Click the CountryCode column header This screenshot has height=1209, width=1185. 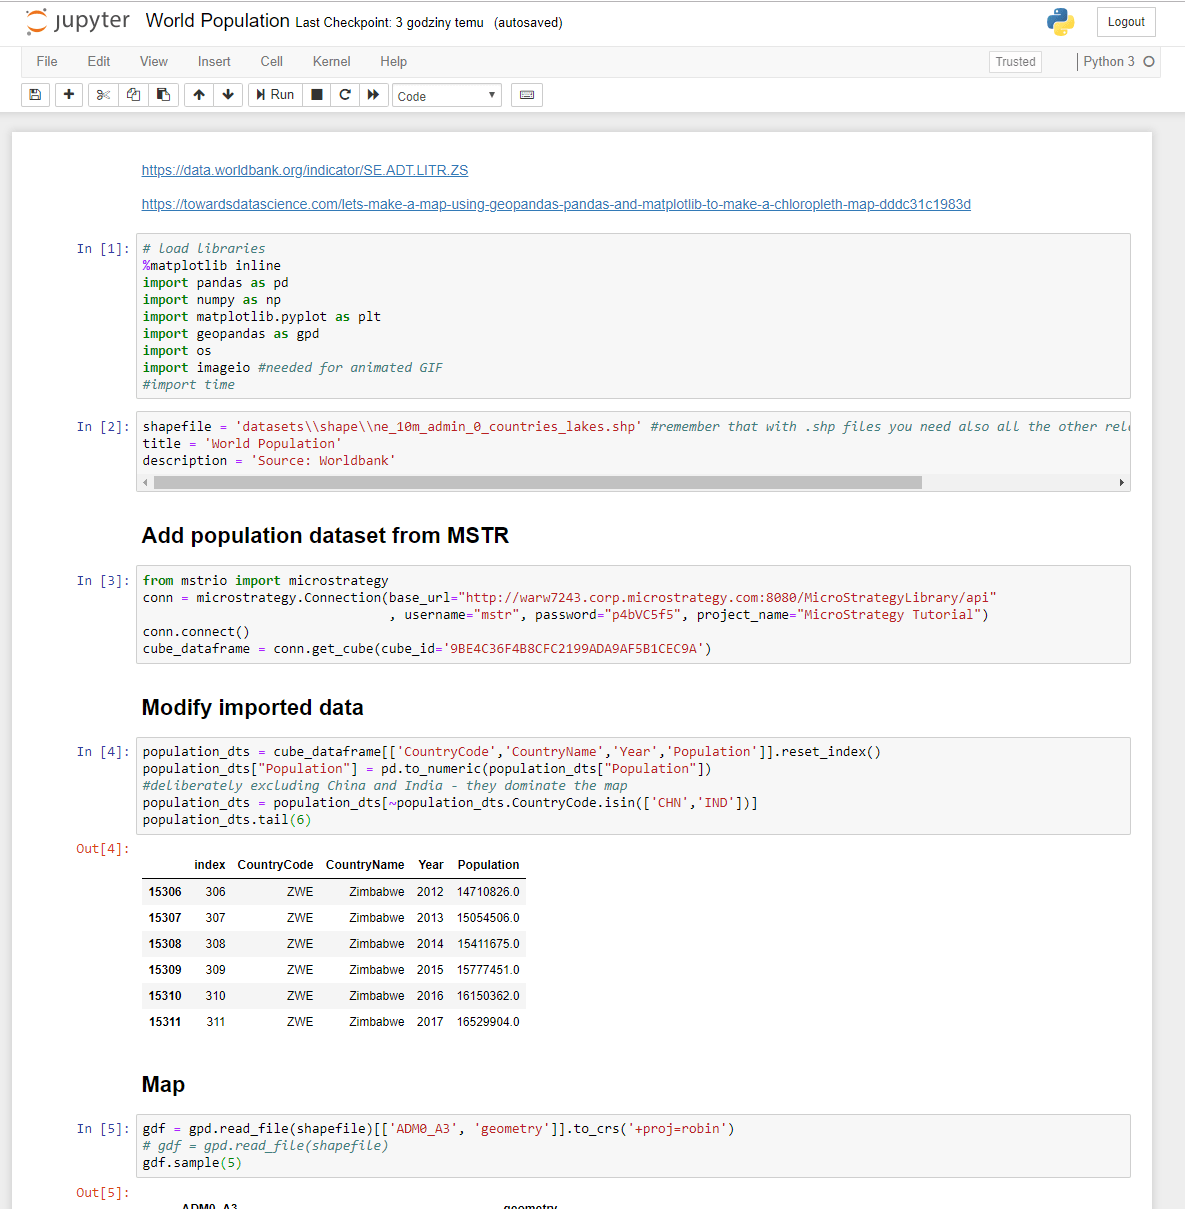click(x=275, y=865)
